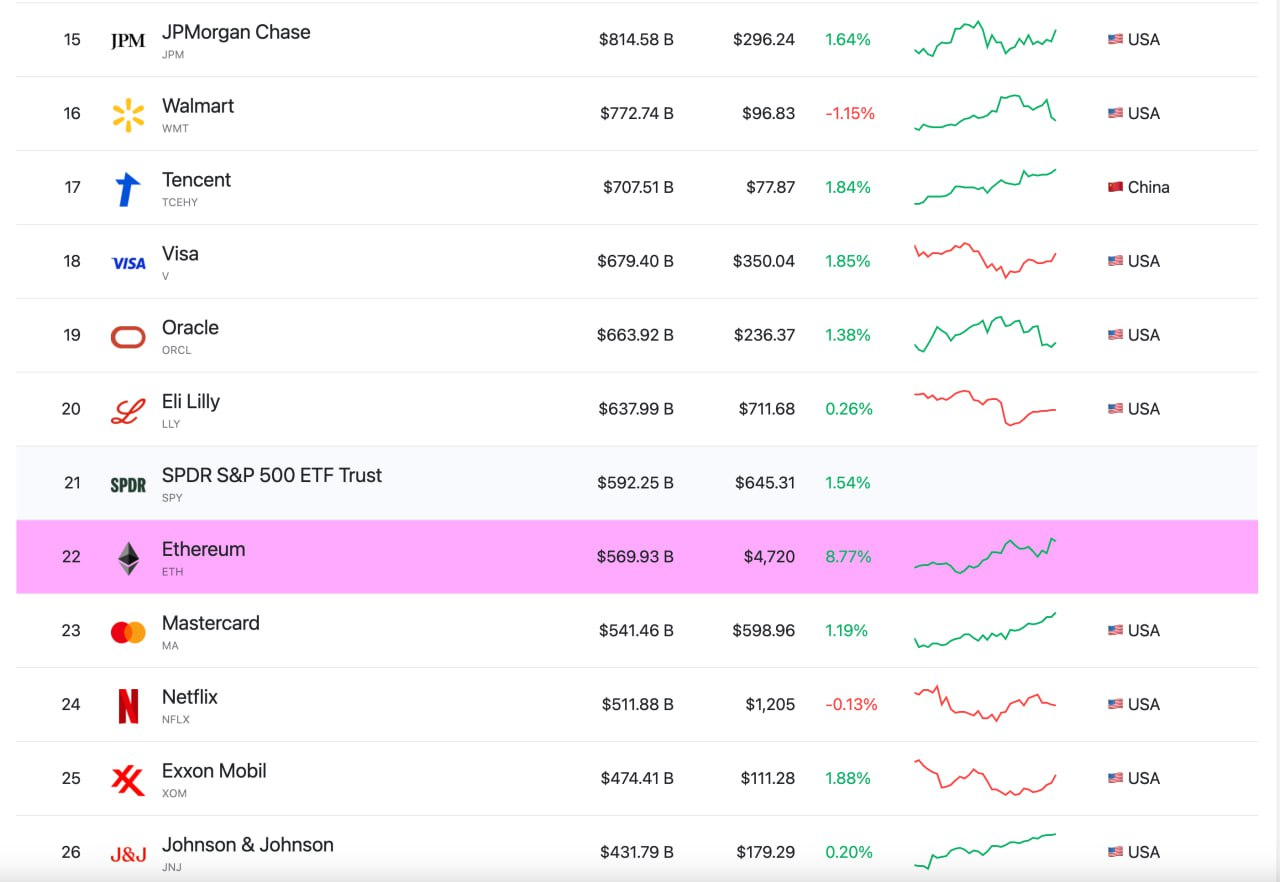
Task: Open the SPDR S&P 500 ETF Trust link
Action: [272, 475]
